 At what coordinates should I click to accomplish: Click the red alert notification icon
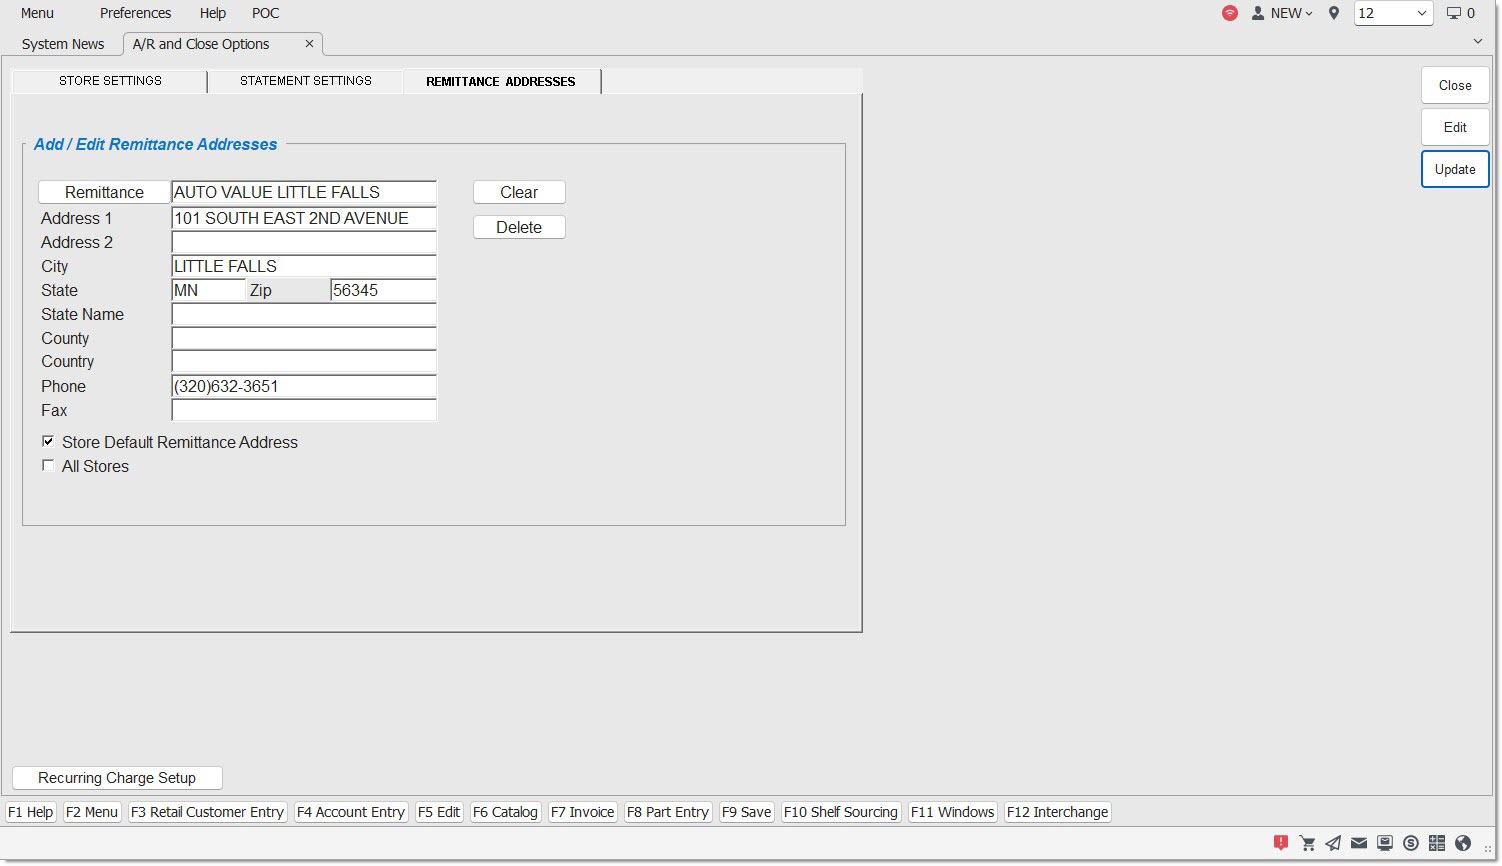click(1280, 843)
